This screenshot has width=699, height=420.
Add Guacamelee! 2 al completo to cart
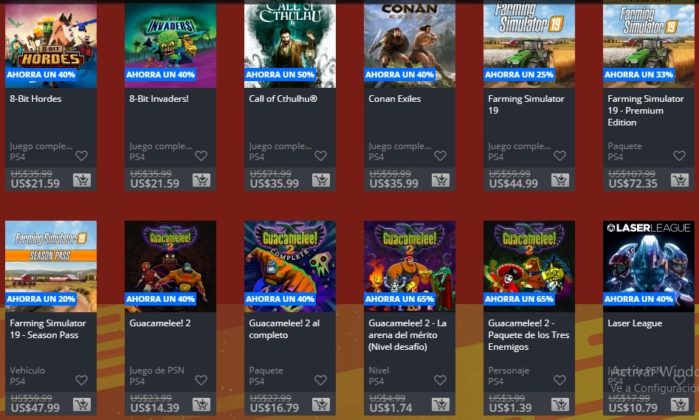coord(321,404)
